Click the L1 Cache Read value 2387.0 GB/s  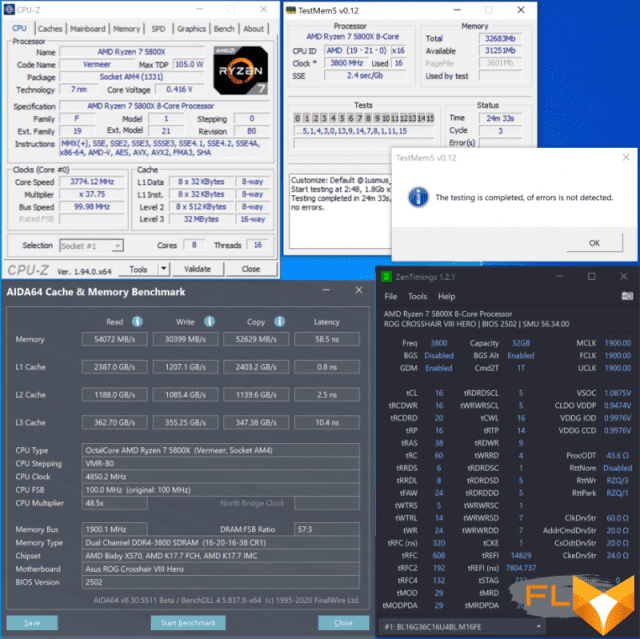pyautogui.click(x=115, y=367)
